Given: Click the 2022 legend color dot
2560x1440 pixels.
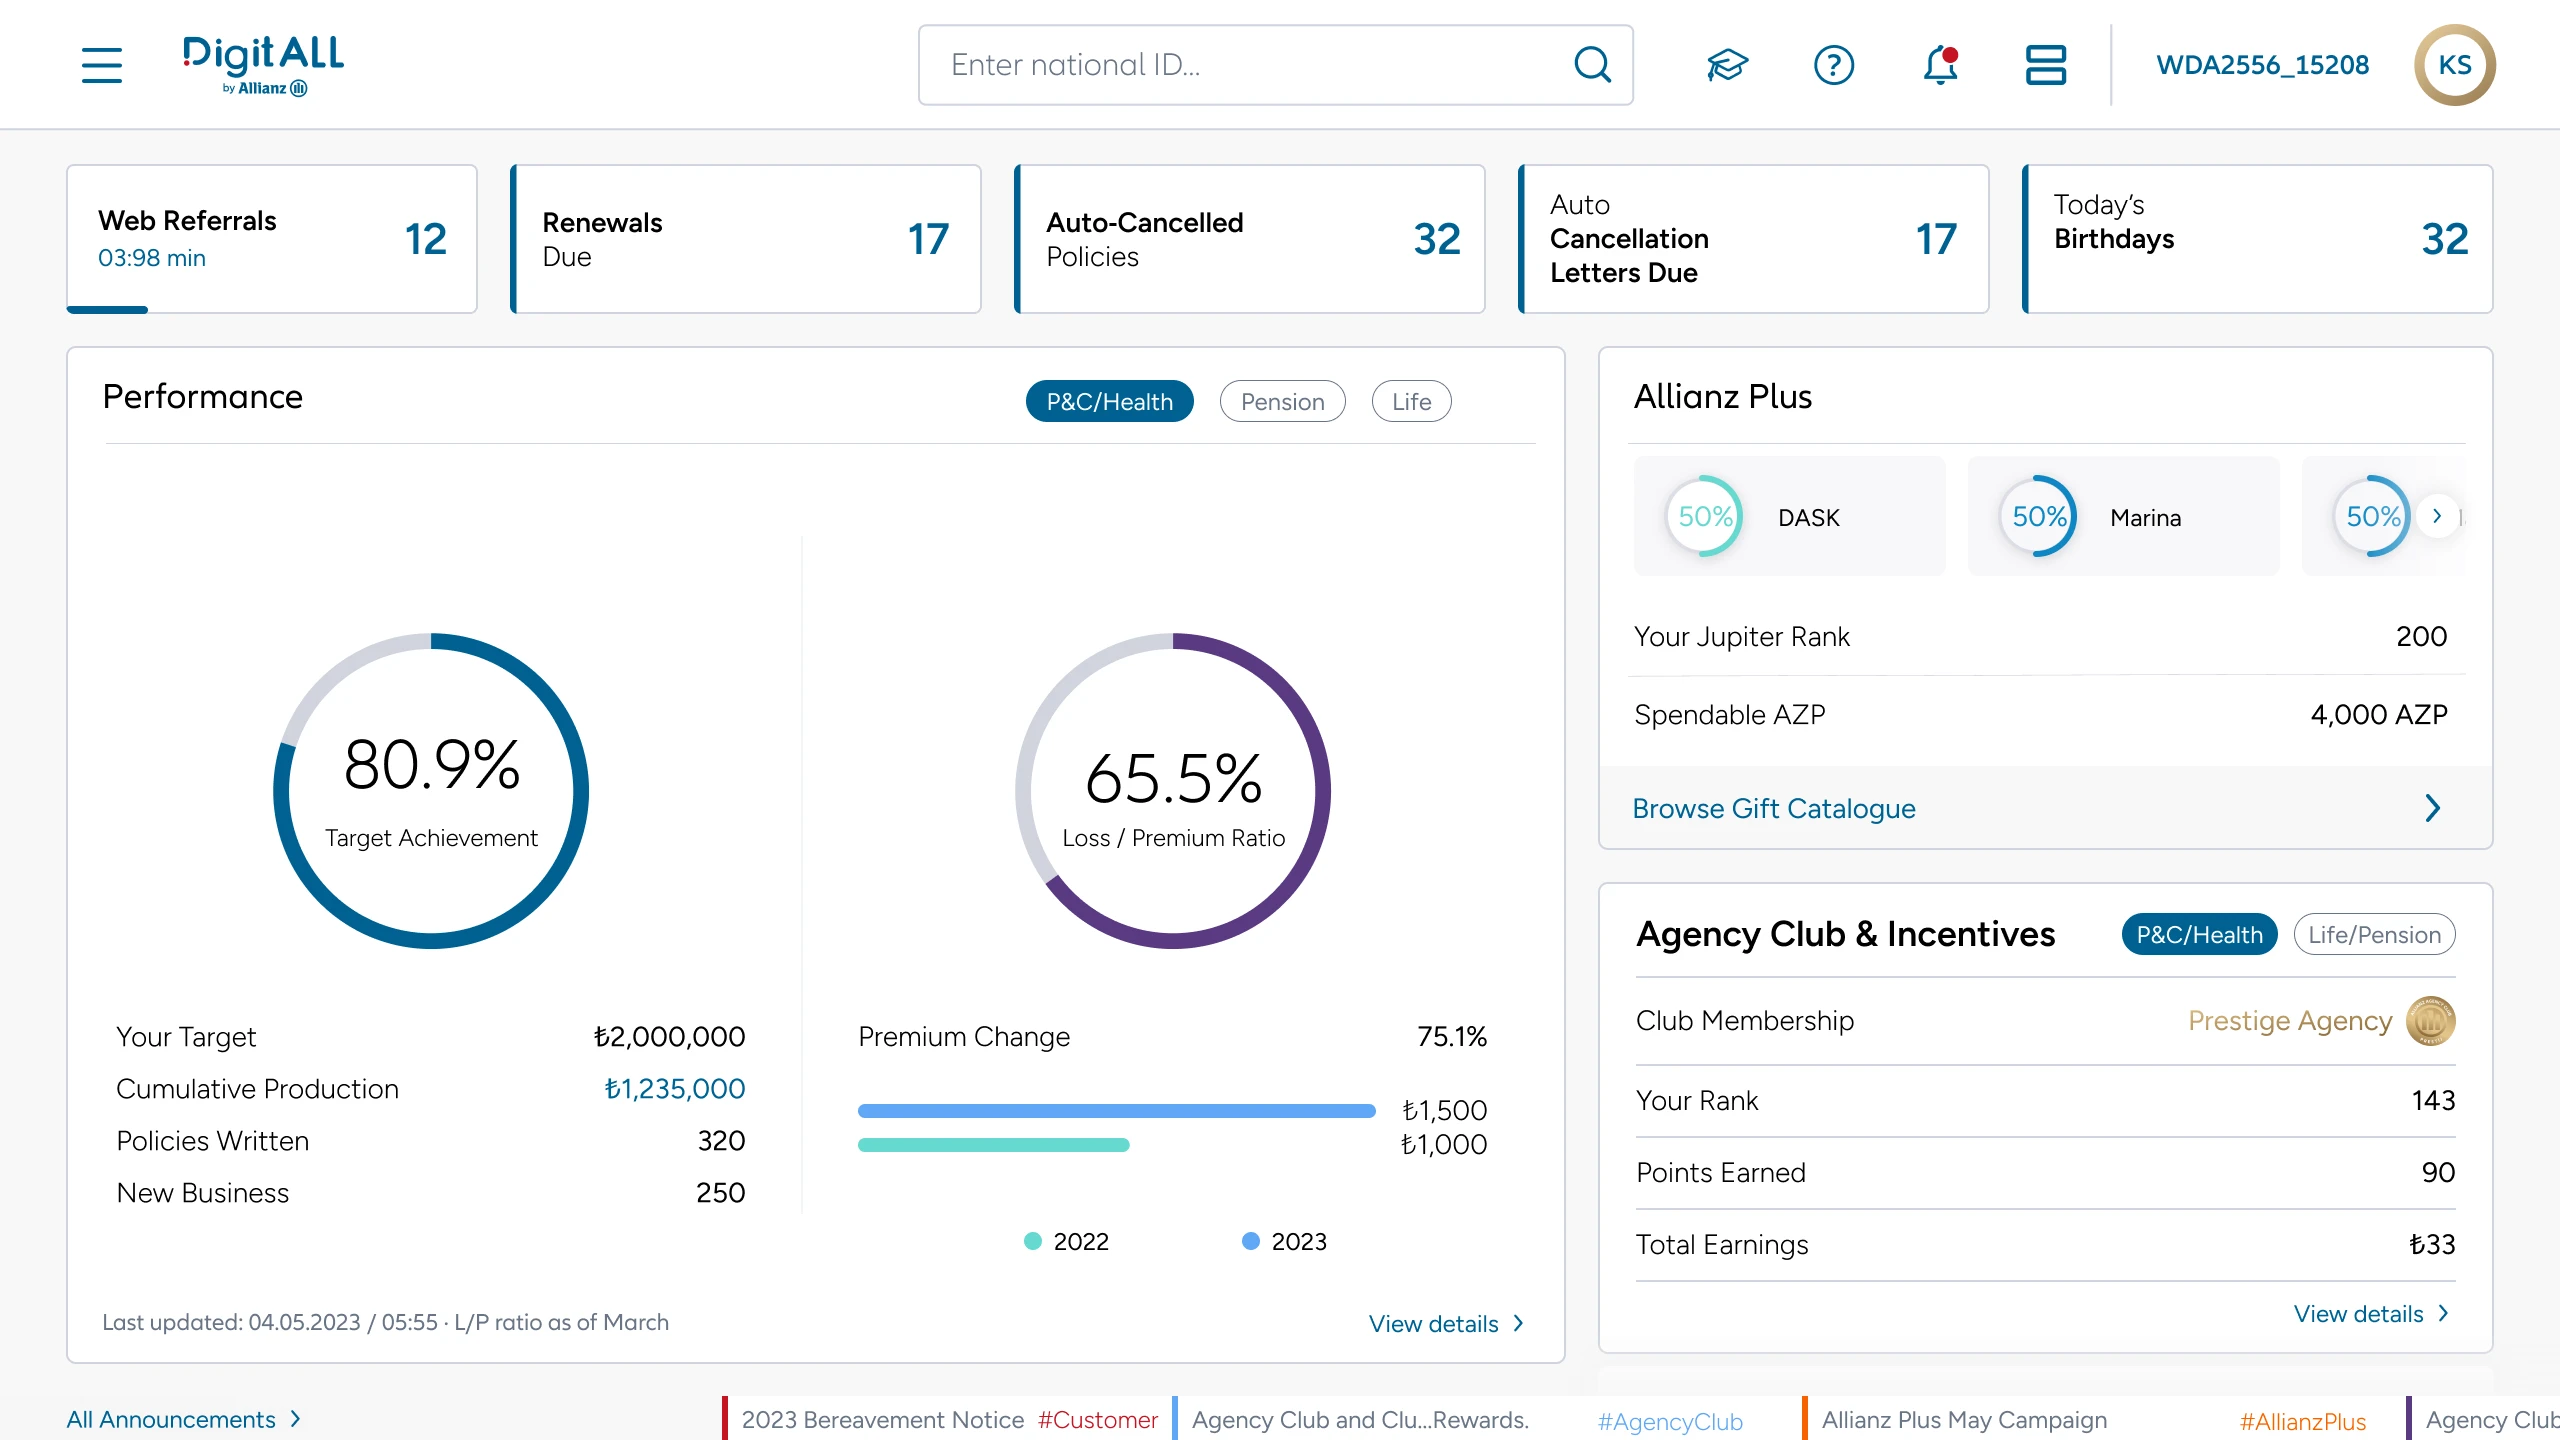Looking at the screenshot, I should point(1033,1241).
